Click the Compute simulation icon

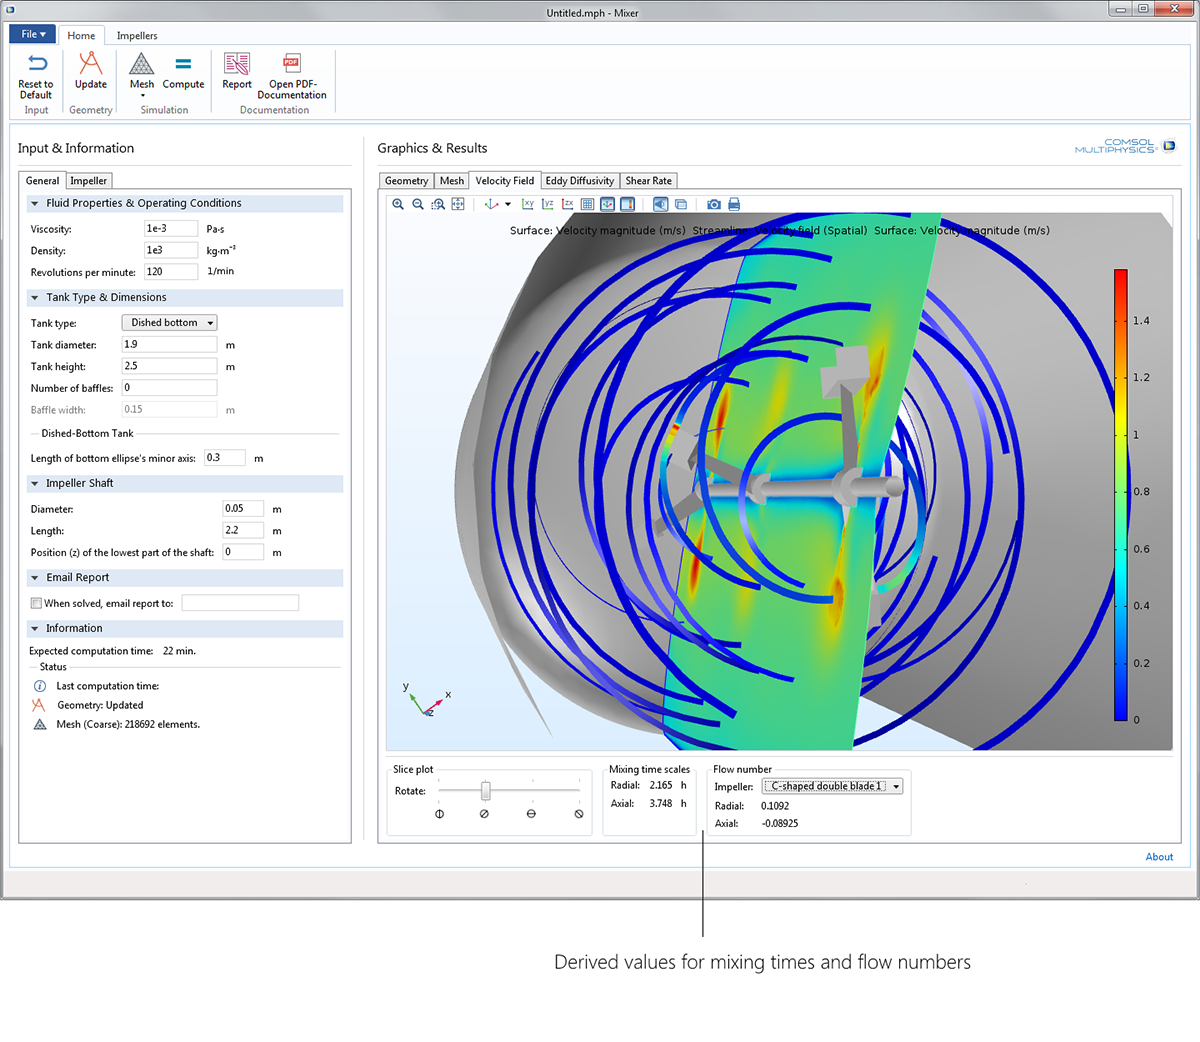click(183, 68)
